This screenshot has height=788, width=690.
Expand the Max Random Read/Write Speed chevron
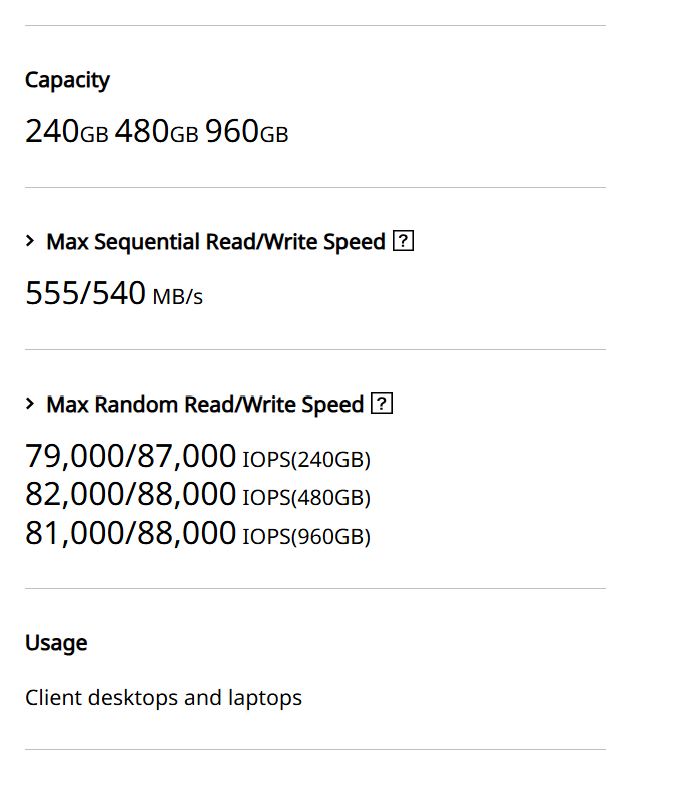[31, 404]
